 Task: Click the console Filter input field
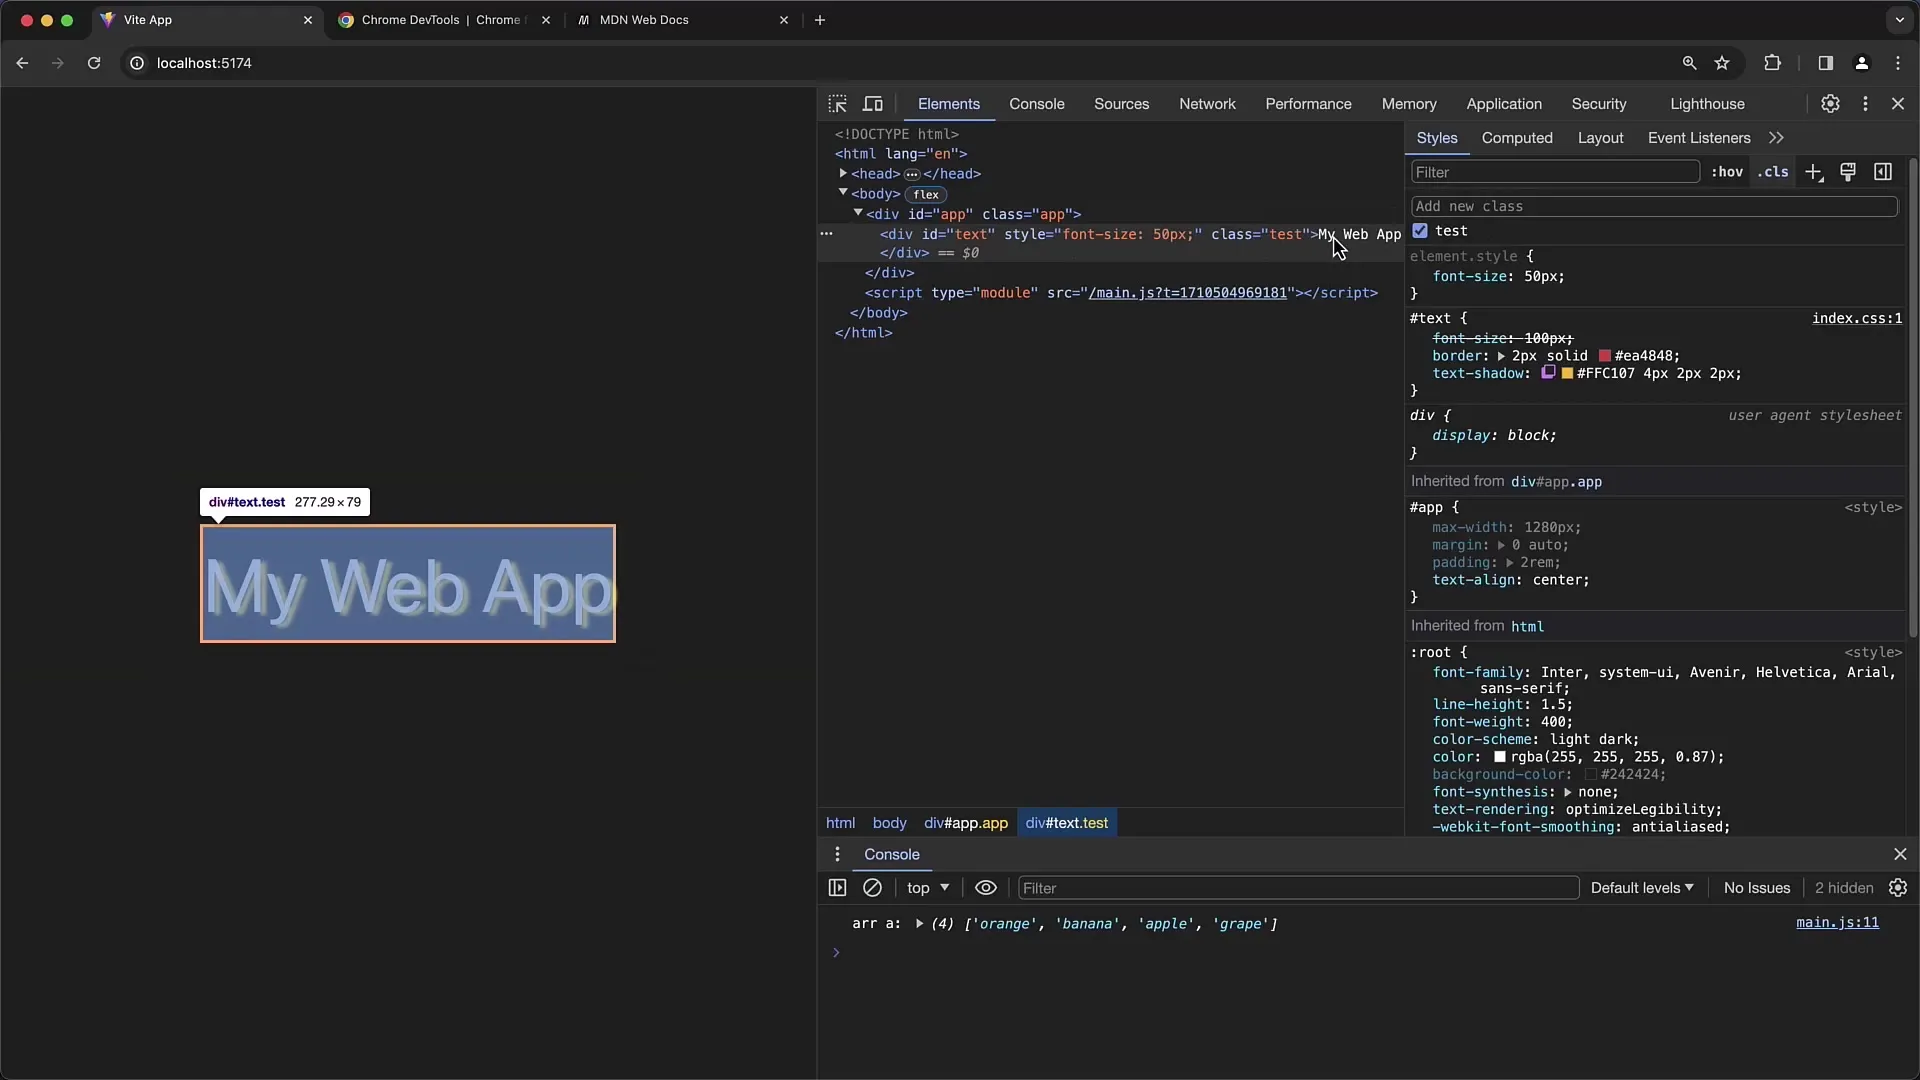click(x=1295, y=886)
